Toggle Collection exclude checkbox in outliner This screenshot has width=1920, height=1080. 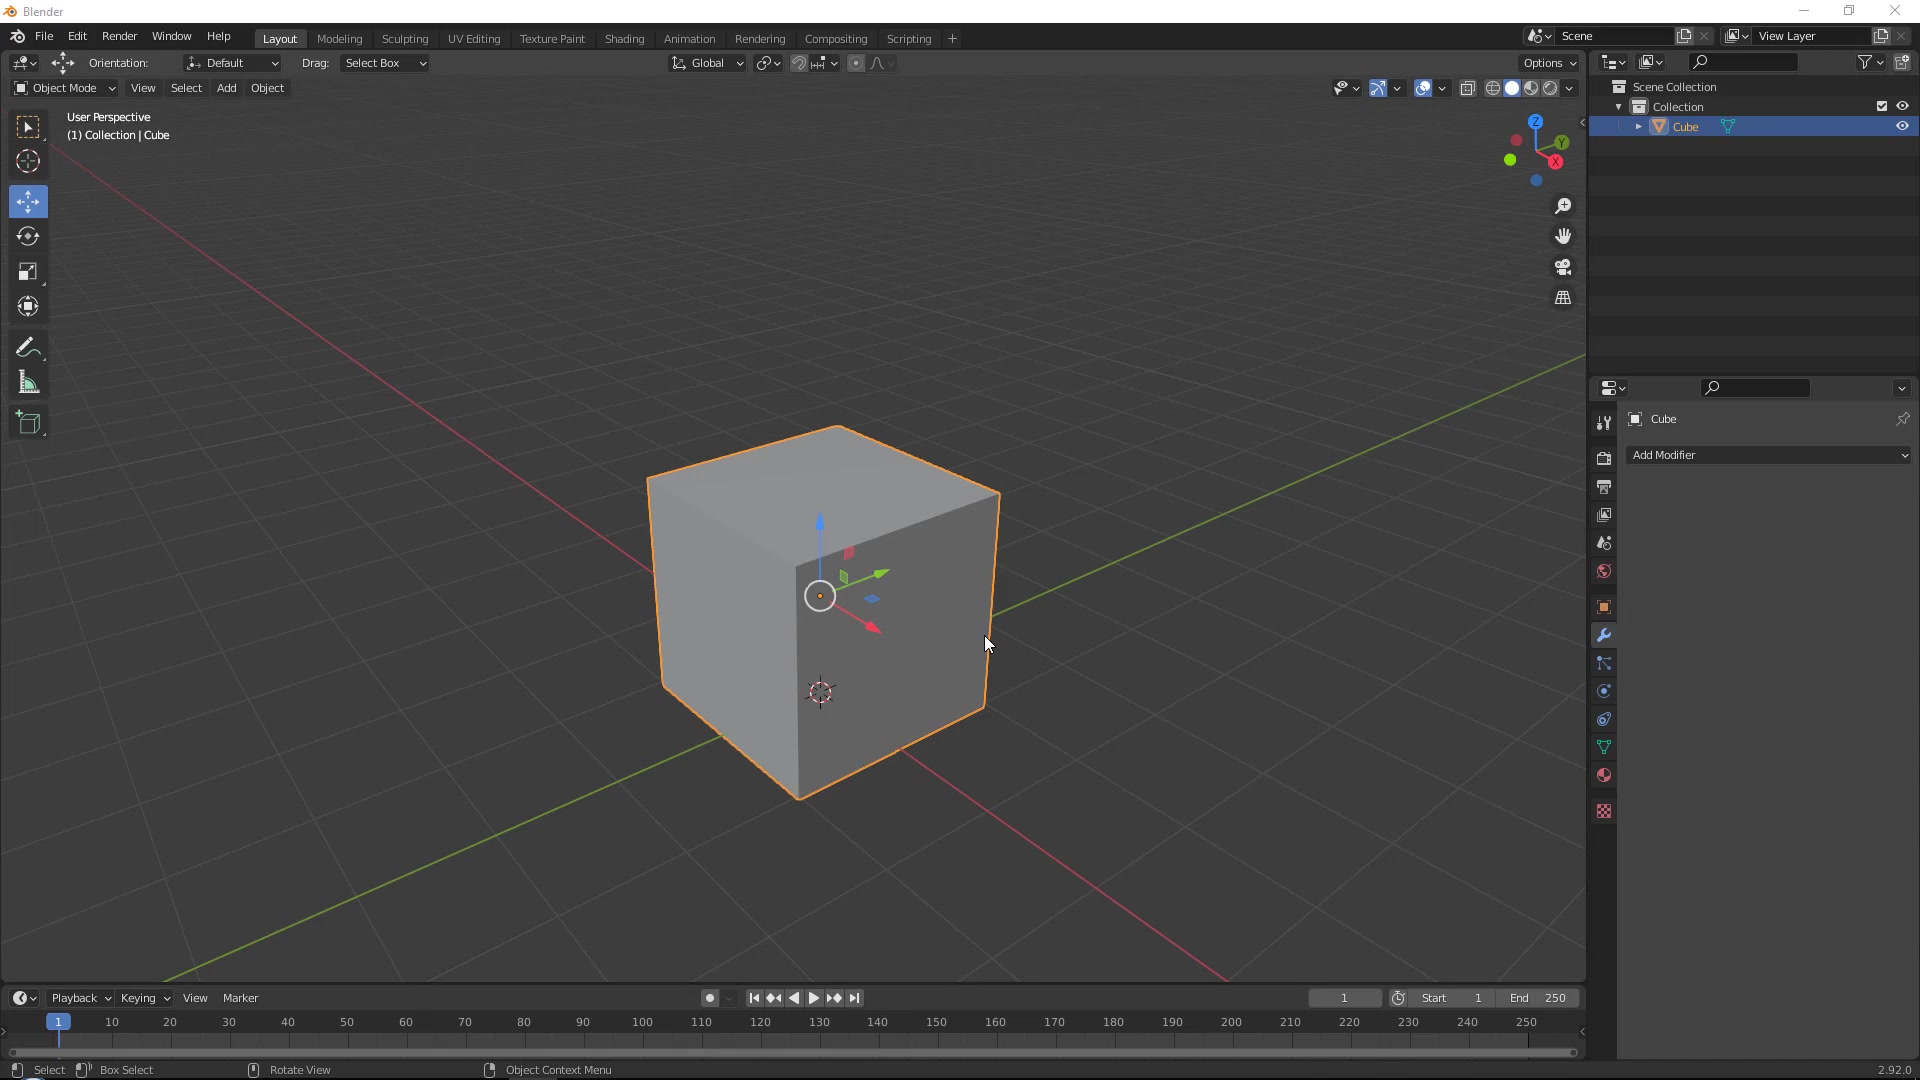point(1882,106)
